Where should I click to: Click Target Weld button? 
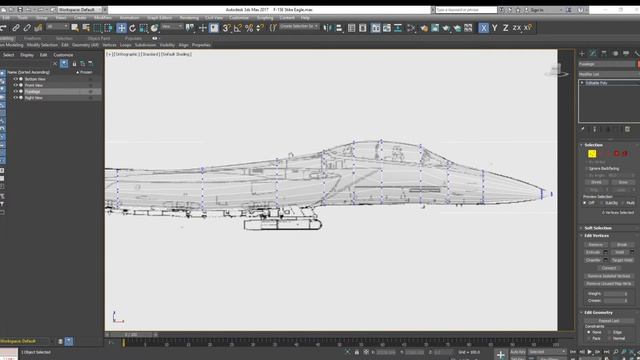tap(622, 260)
